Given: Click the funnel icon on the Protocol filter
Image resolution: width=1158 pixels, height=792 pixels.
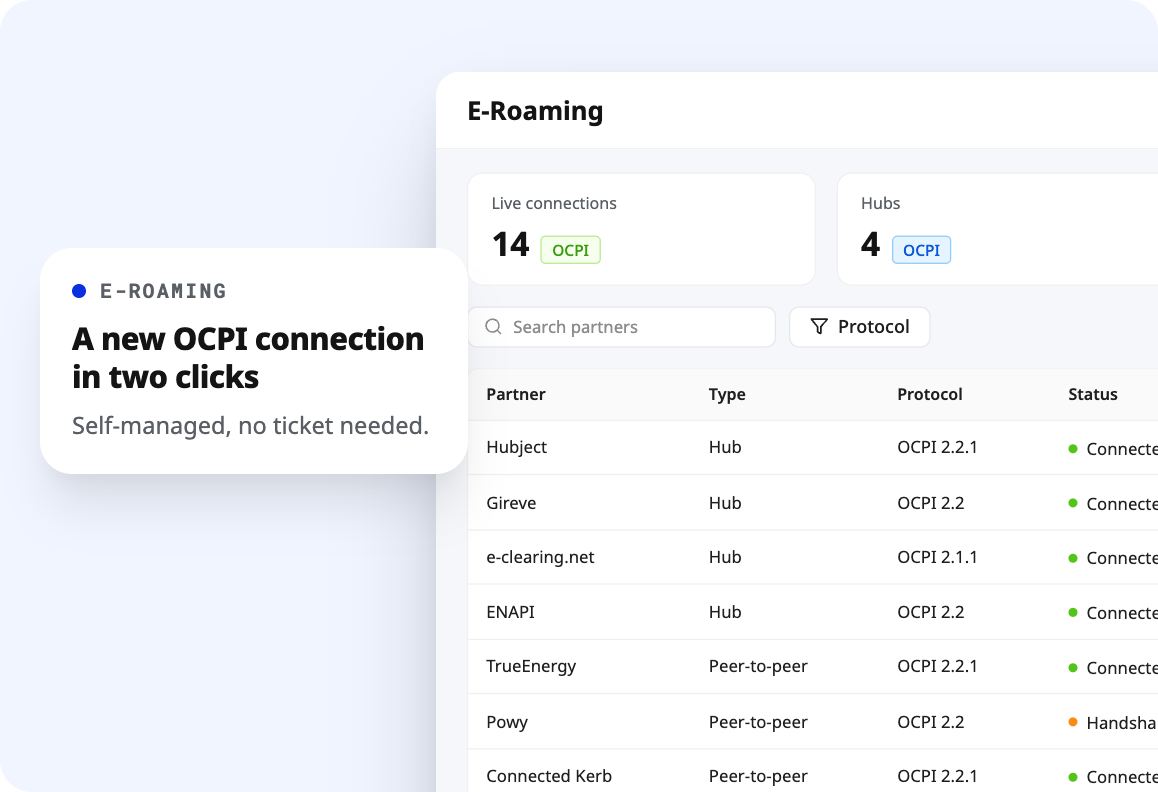Looking at the screenshot, I should [819, 327].
